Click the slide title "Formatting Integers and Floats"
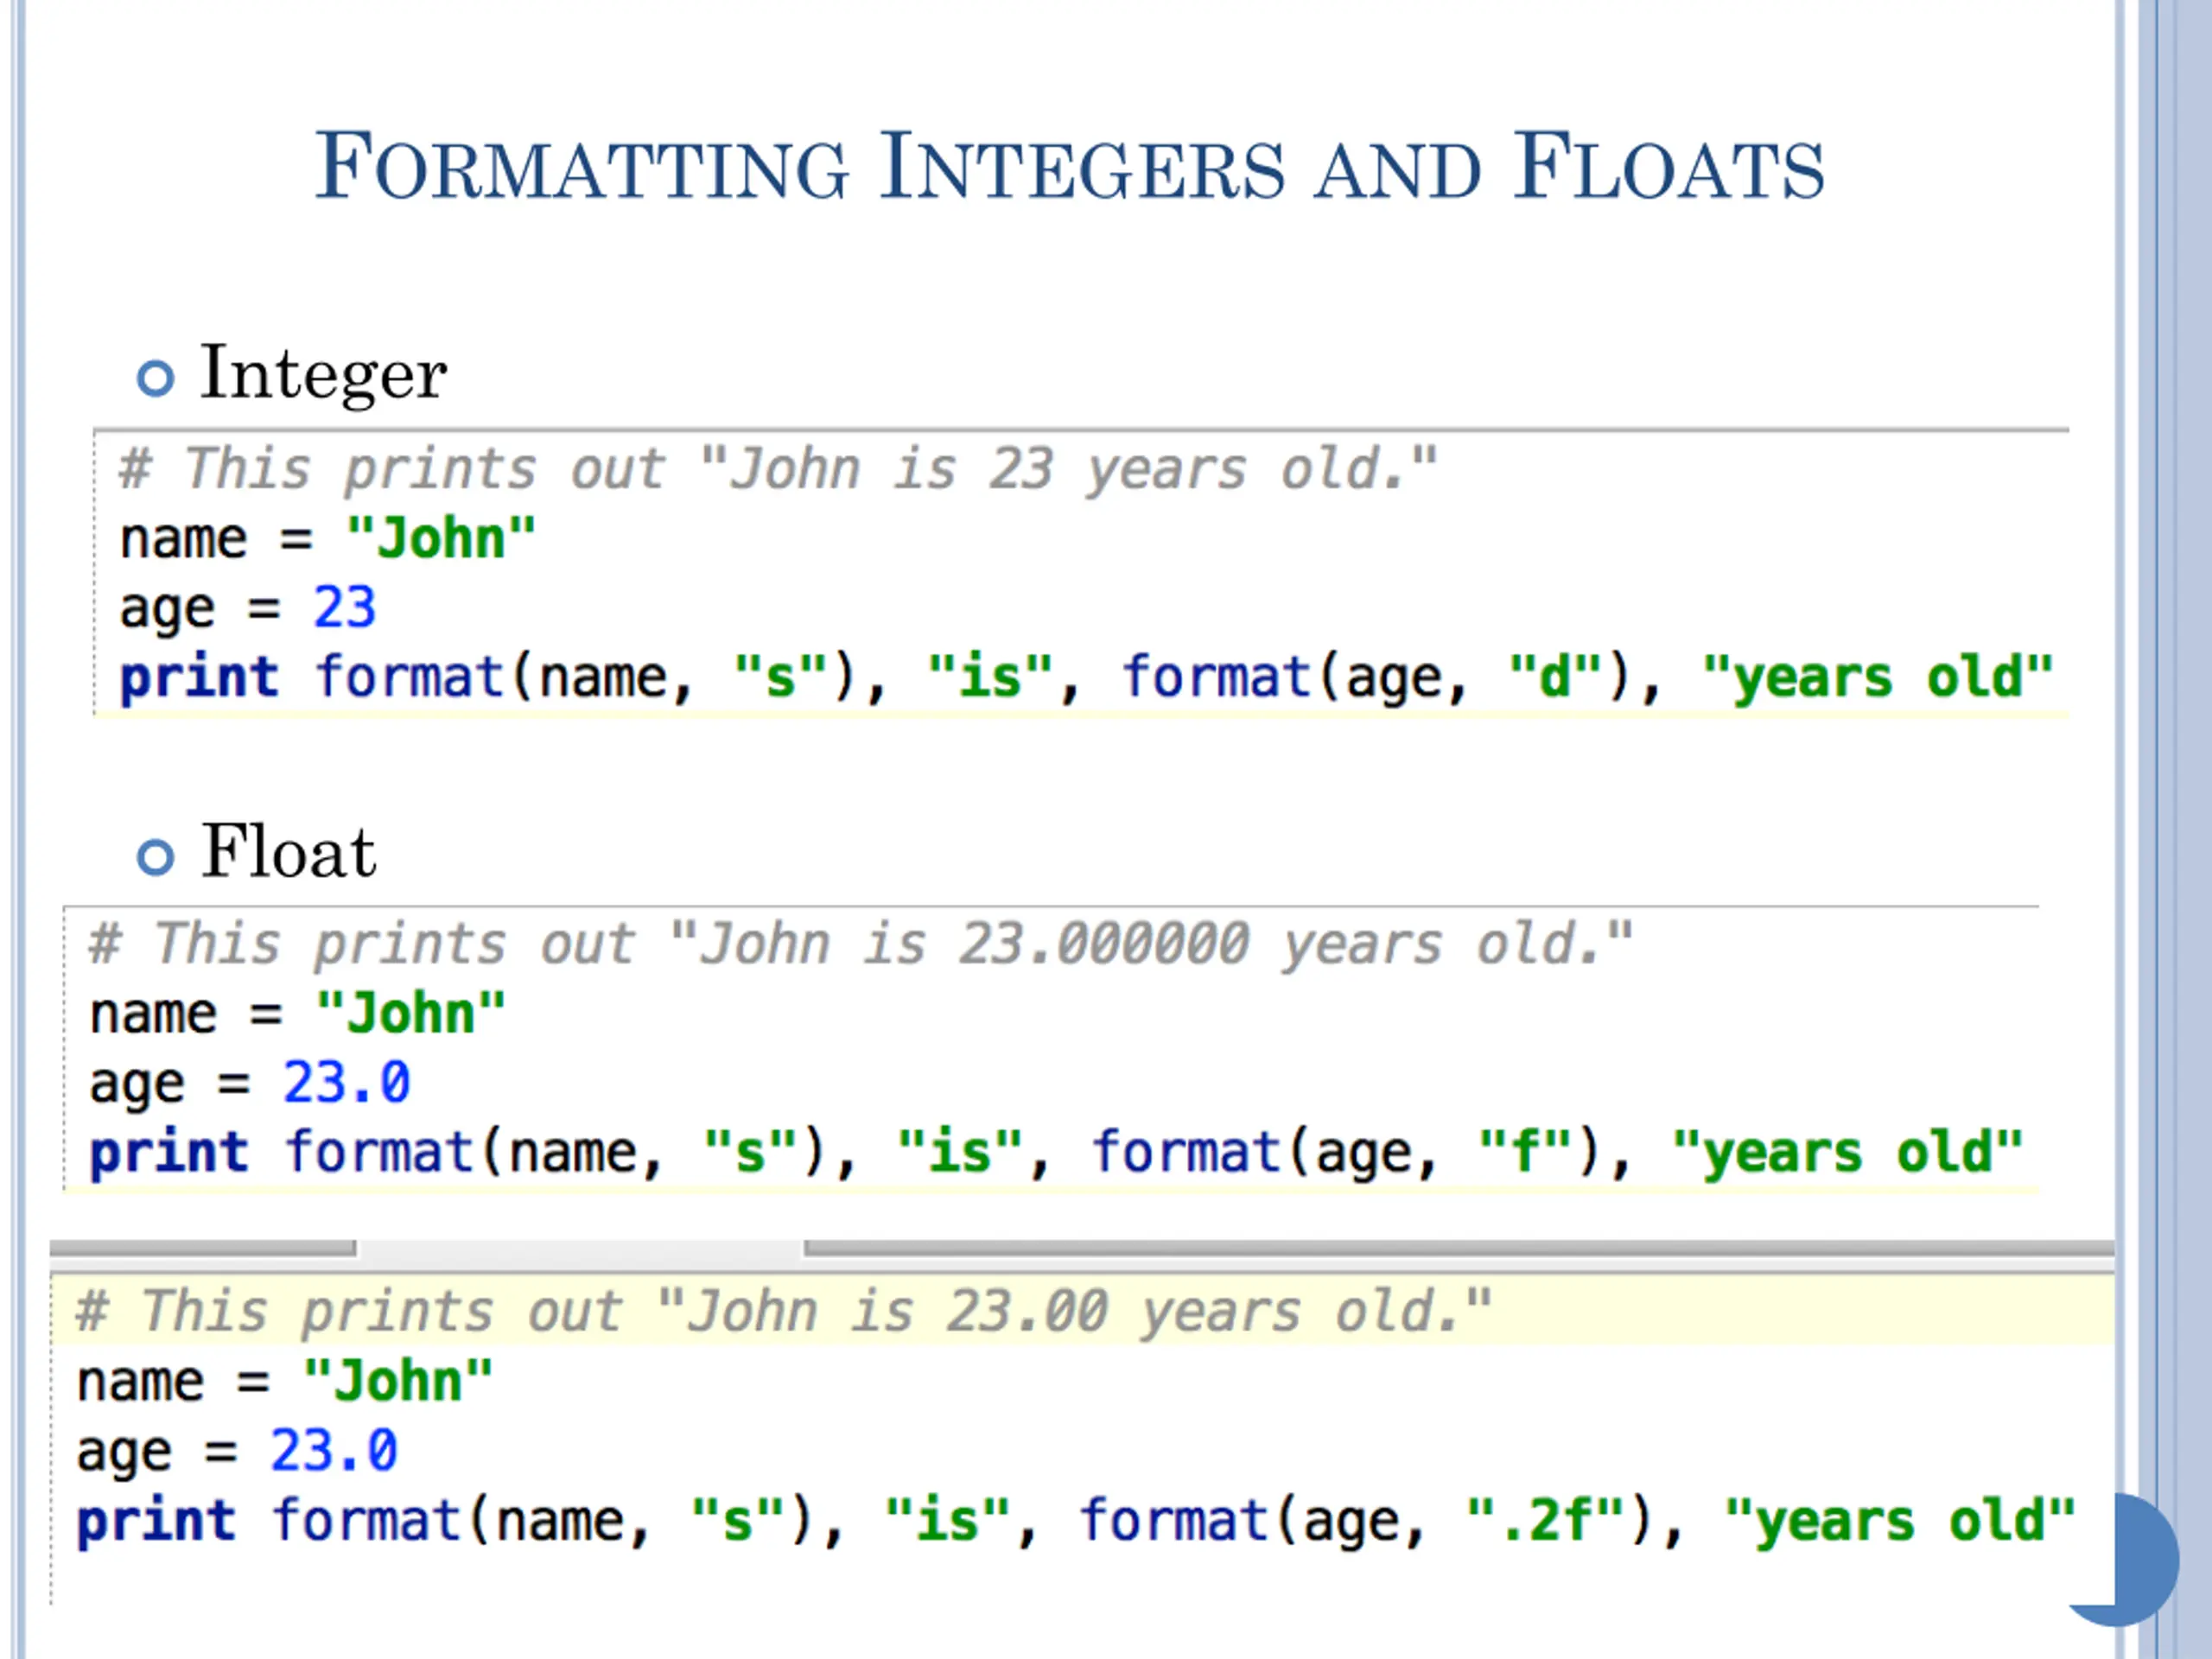2212x1659 pixels. [x=1070, y=167]
